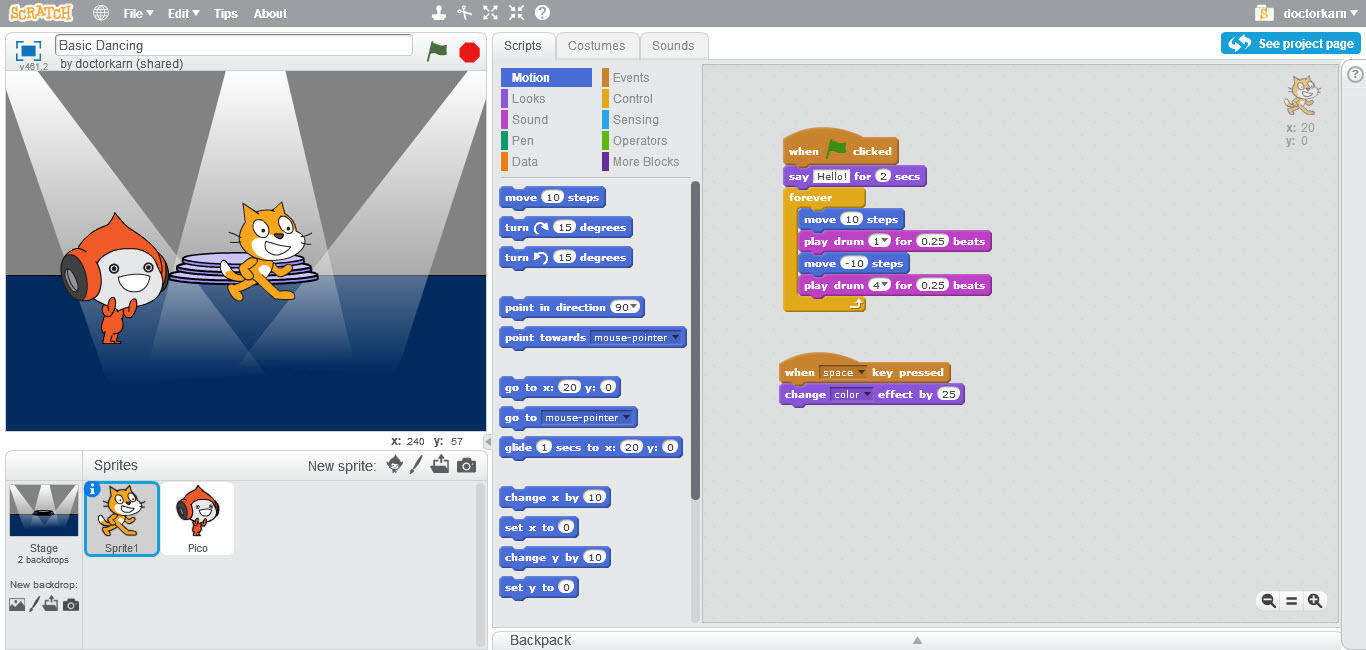Open new sprite from camera

click(x=466, y=464)
